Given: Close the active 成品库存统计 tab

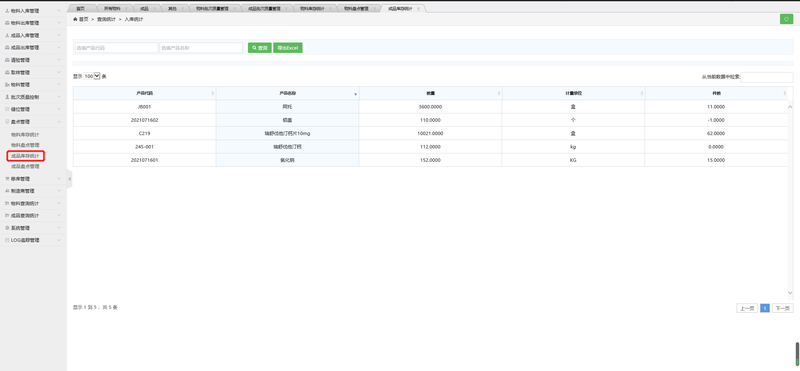Looking at the screenshot, I should coord(418,9).
